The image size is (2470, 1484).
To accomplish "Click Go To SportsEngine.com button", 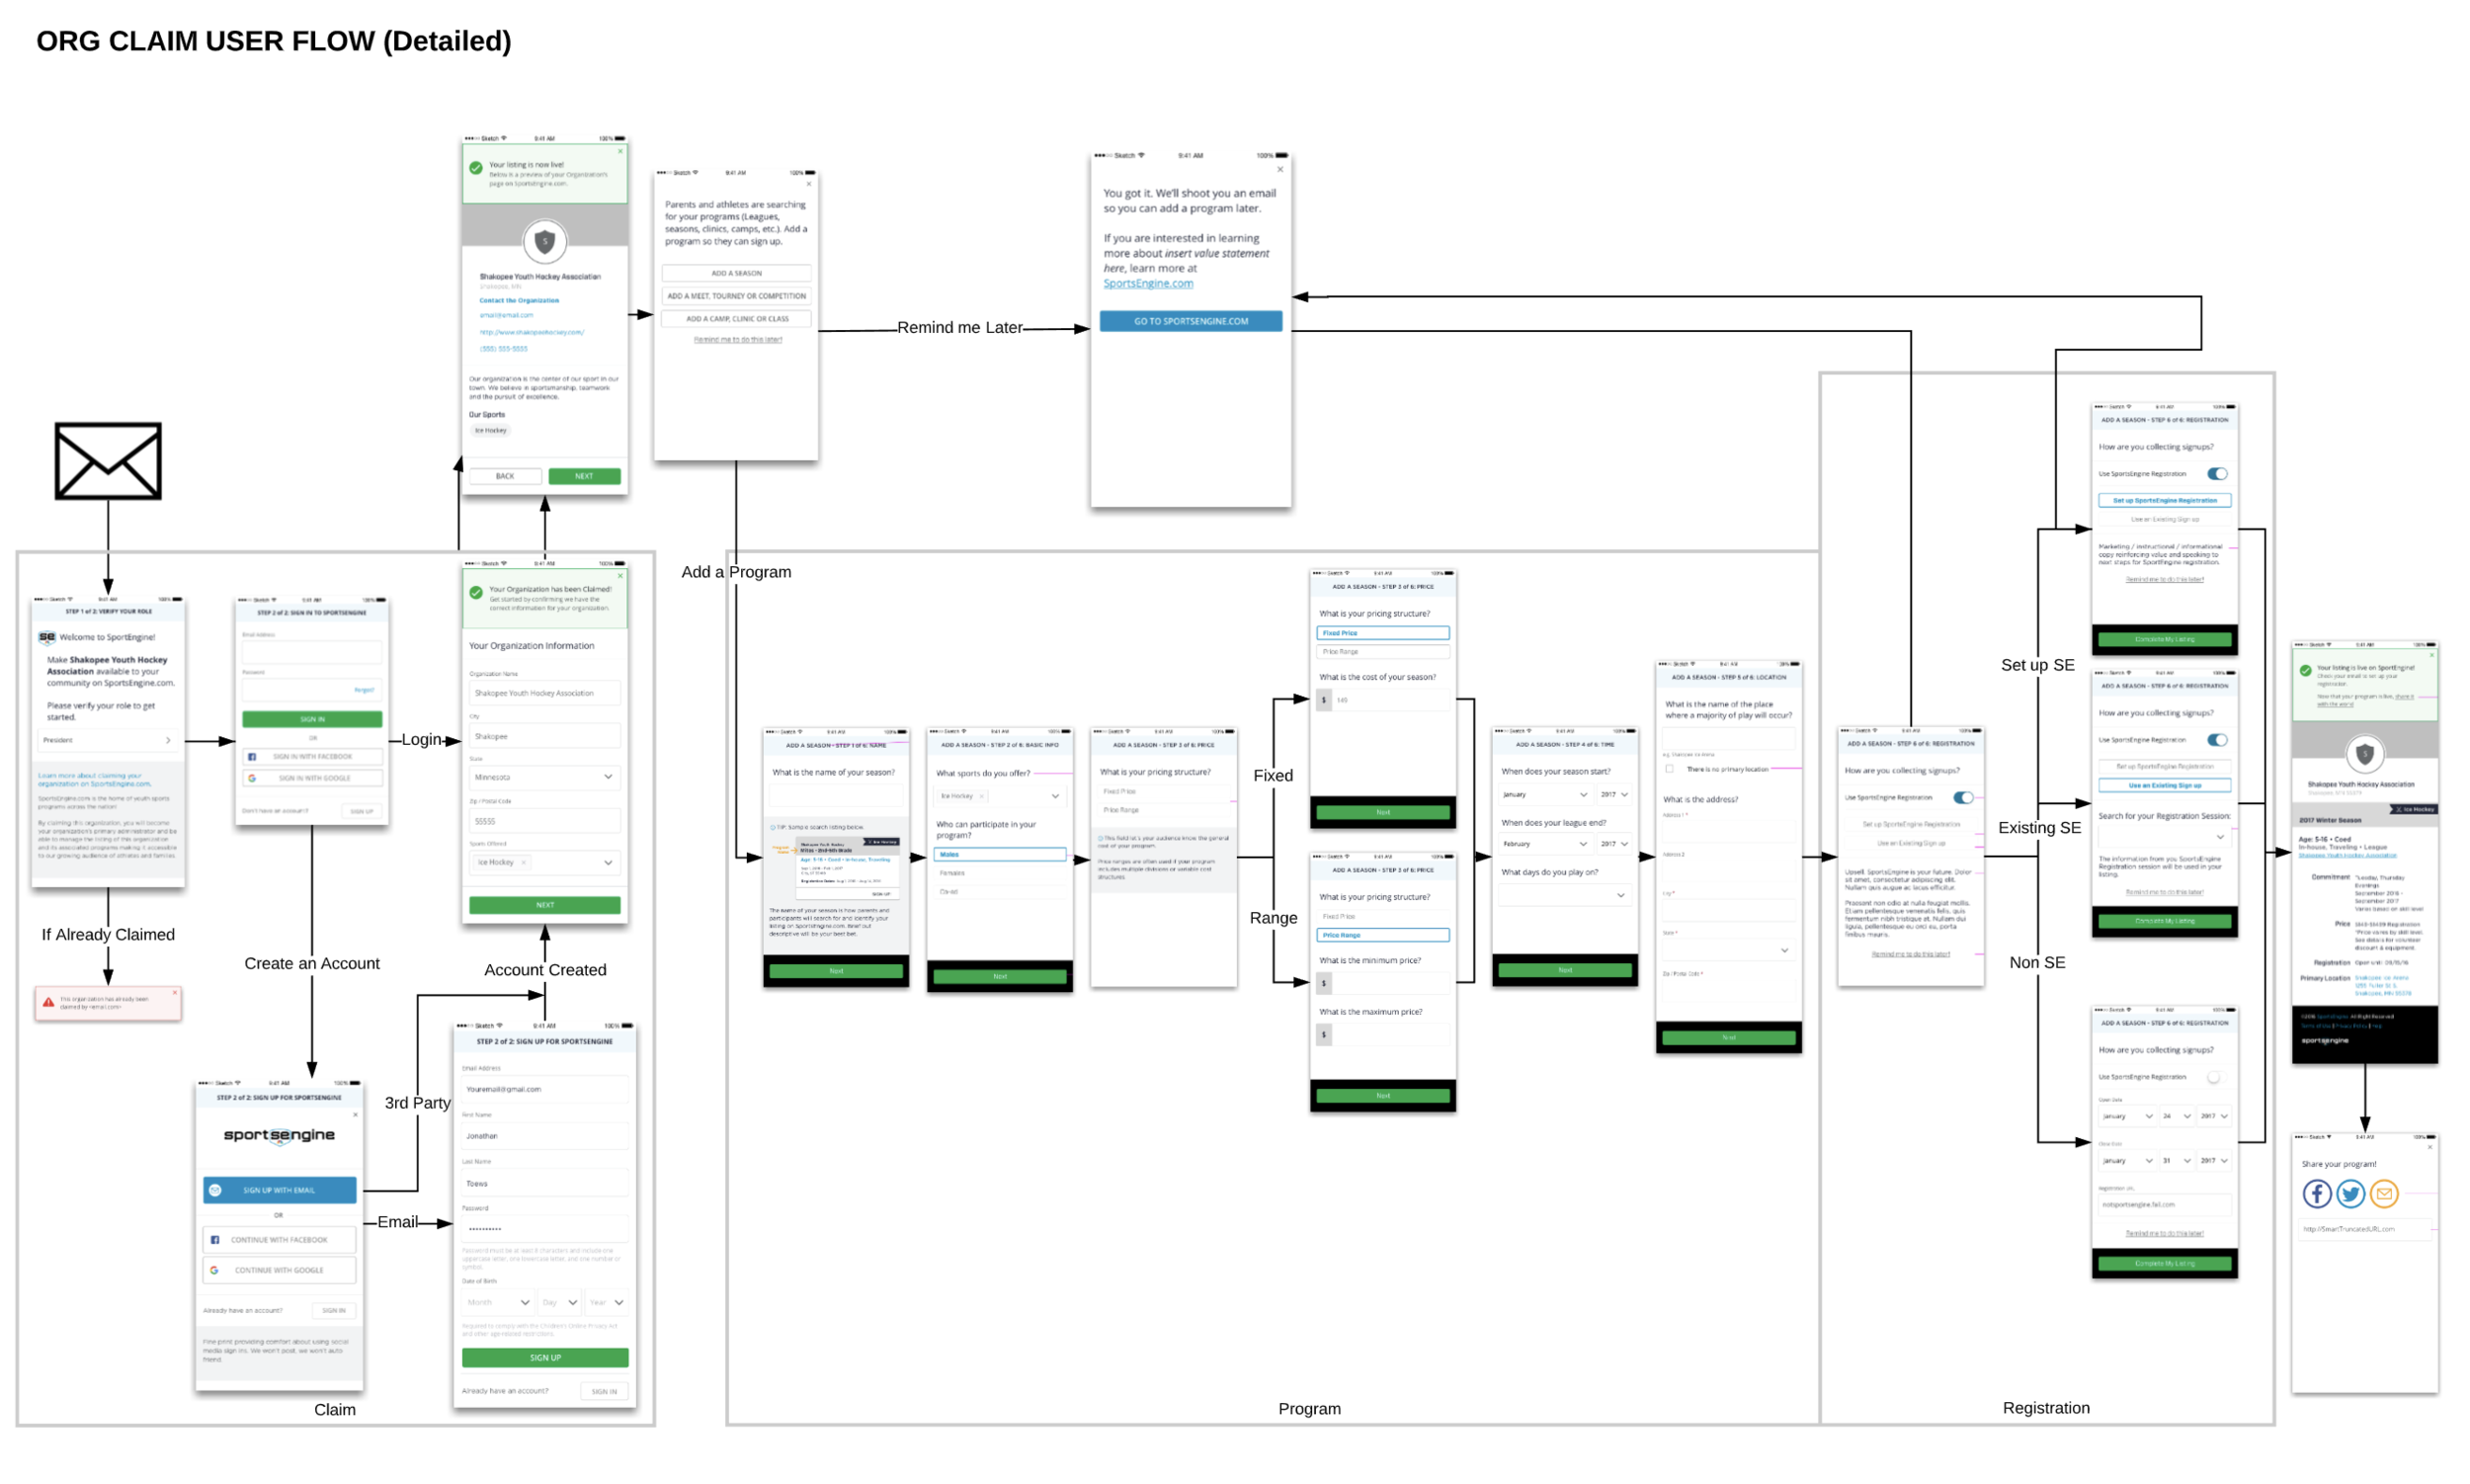I will tap(1190, 321).
